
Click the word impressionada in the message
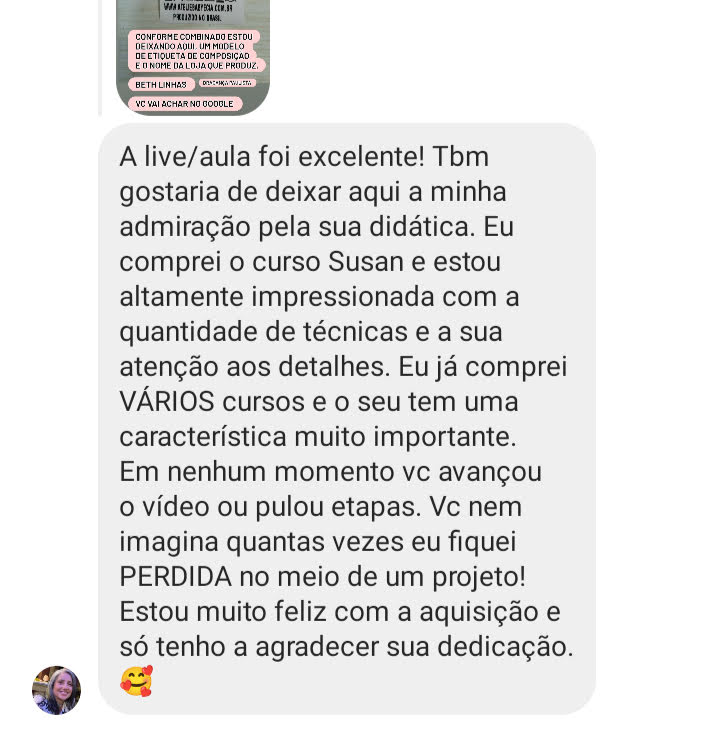tap(343, 298)
